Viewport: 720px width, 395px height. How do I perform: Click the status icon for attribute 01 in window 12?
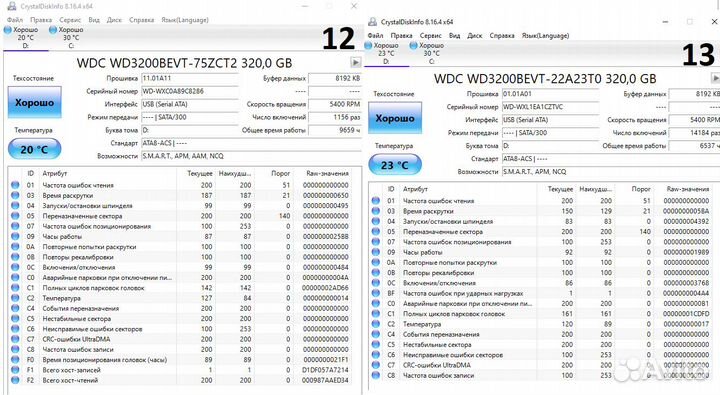15,185
